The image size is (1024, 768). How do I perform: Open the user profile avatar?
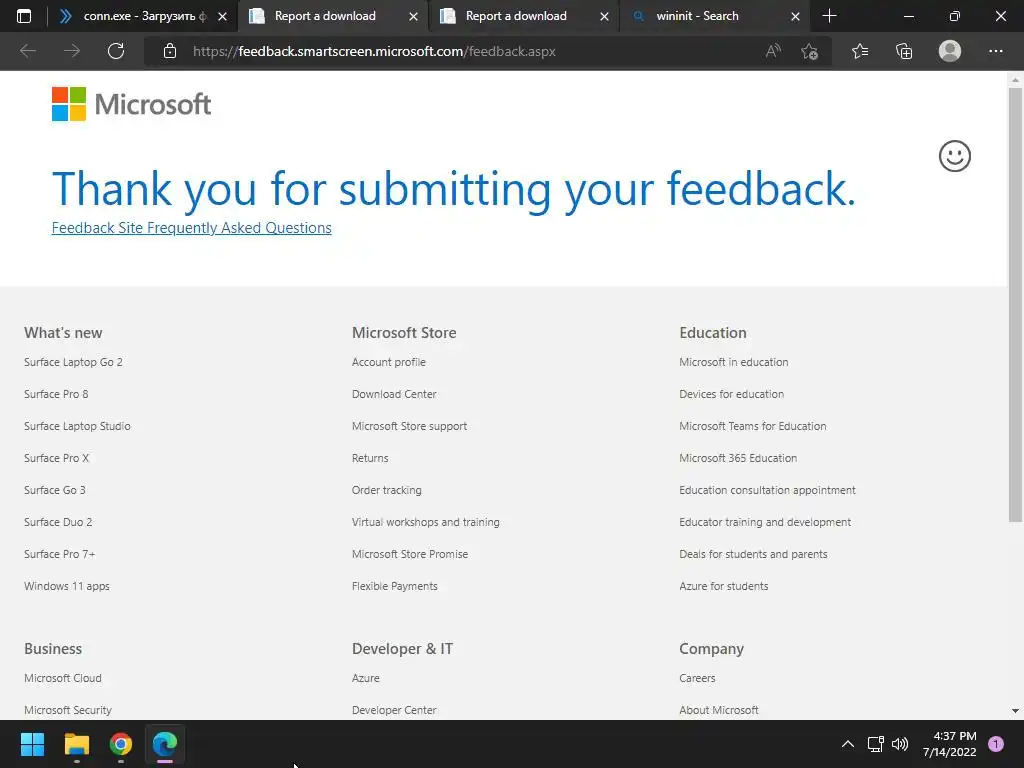(x=950, y=51)
